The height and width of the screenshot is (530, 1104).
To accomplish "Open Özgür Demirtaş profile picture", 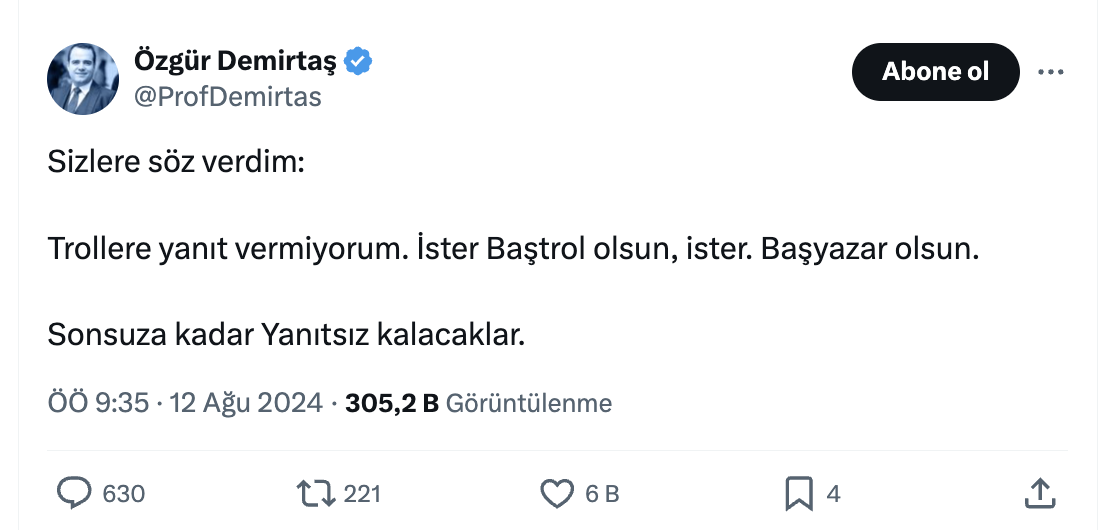I will coord(84,79).
